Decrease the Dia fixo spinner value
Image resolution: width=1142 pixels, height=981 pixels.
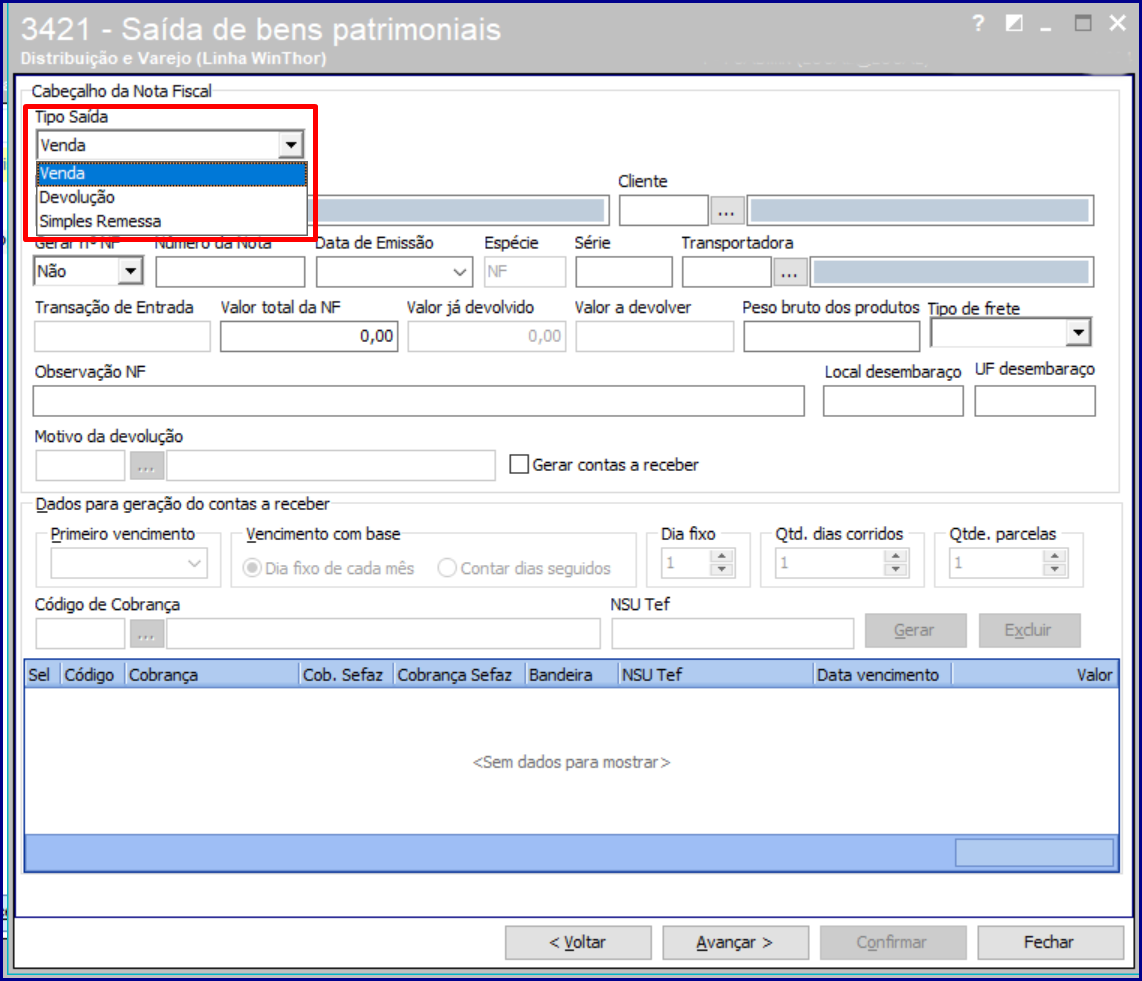[x=722, y=570]
